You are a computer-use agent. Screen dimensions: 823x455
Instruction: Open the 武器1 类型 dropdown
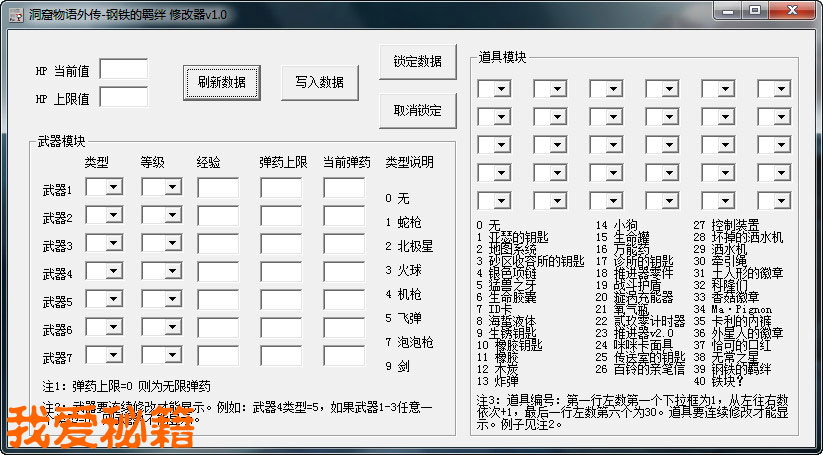pyautogui.click(x=114, y=187)
